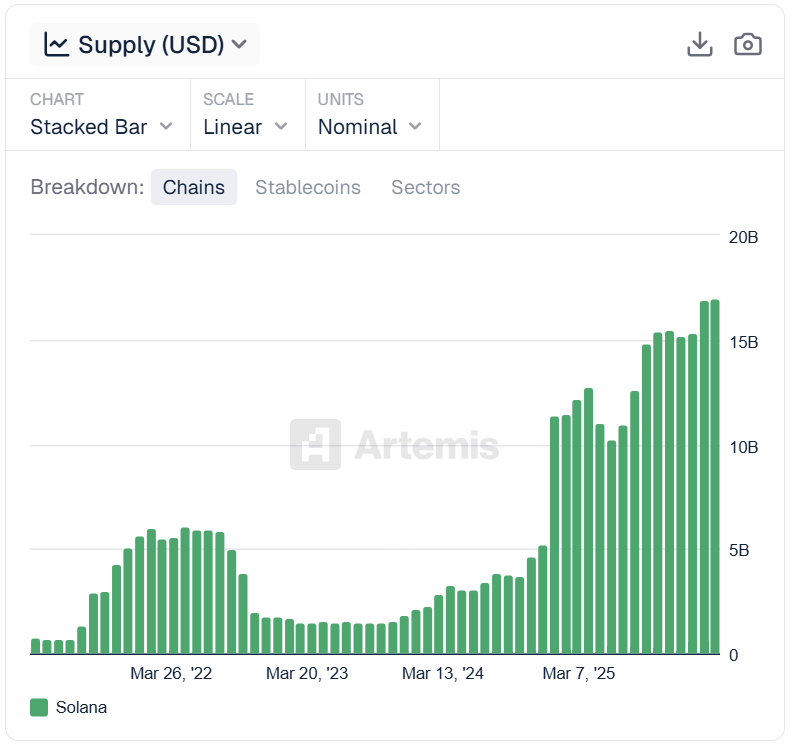Click the Mar 13, '24 axis label
This screenshot has height=745, width=792.
click(443, 674)
